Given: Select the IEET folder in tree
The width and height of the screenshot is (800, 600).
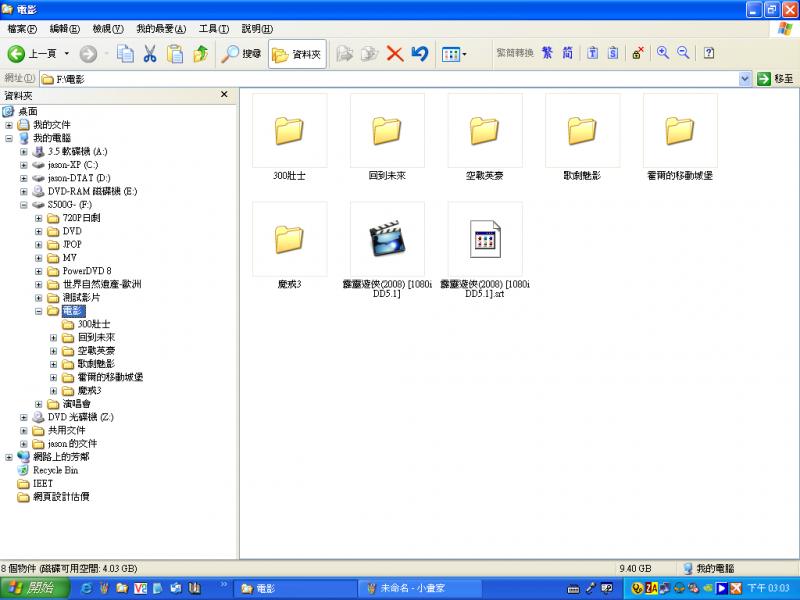Looking at the screenshot, I should 43,483.
